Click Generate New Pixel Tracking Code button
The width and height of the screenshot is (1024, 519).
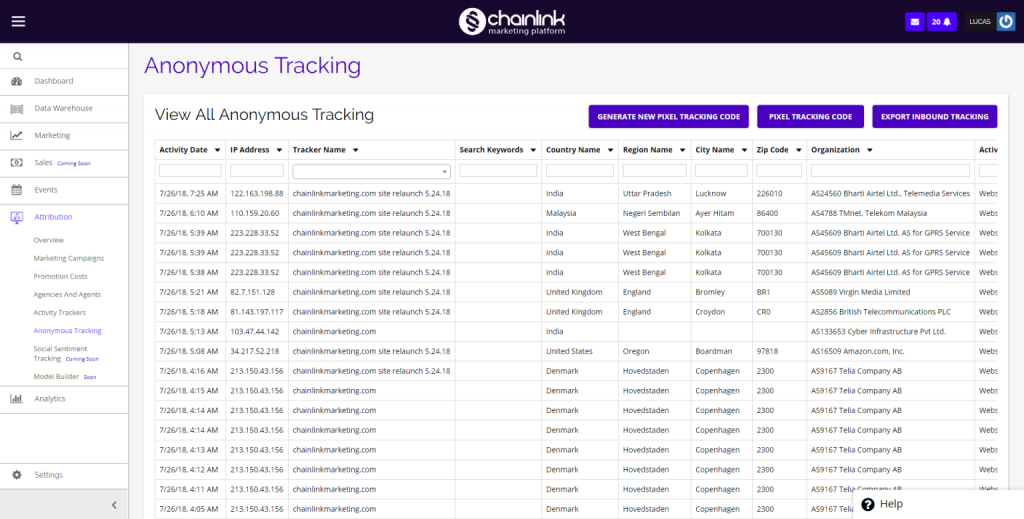pos(668,117)
